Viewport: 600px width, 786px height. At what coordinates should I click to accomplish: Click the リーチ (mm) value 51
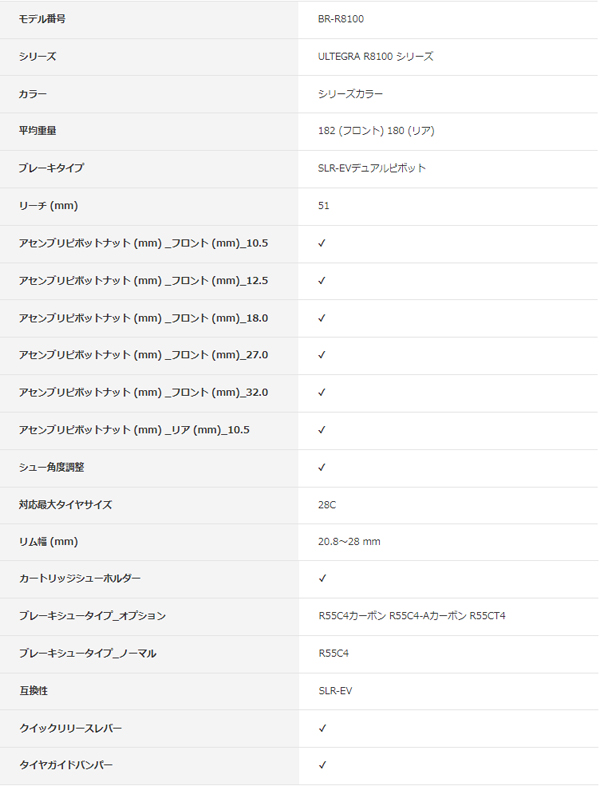tap(324, 206)
